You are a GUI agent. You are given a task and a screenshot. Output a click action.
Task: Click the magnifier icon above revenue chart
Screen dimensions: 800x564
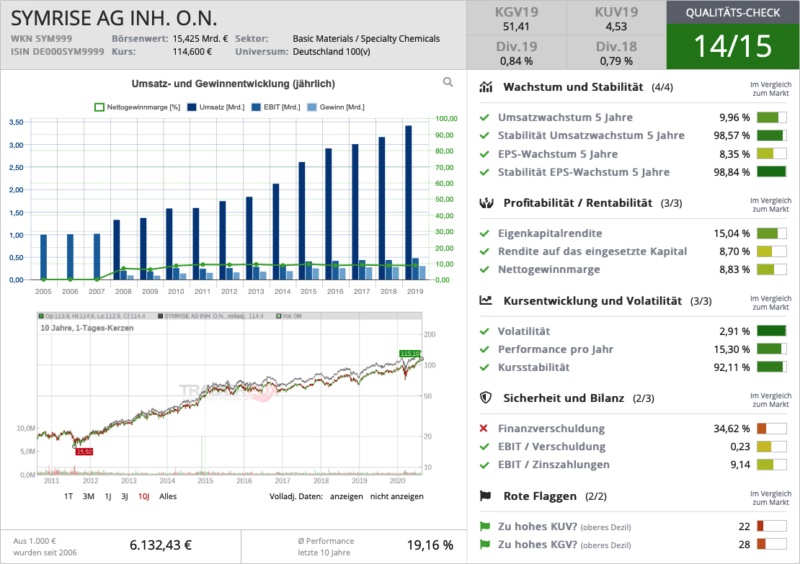click(x=448, y=82)
